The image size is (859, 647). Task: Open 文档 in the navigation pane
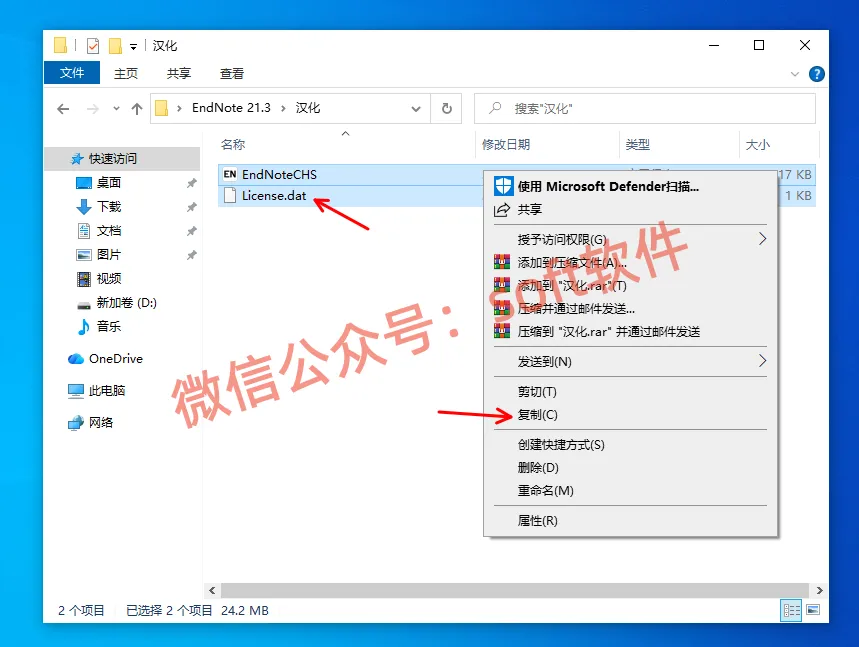[108, 231]
